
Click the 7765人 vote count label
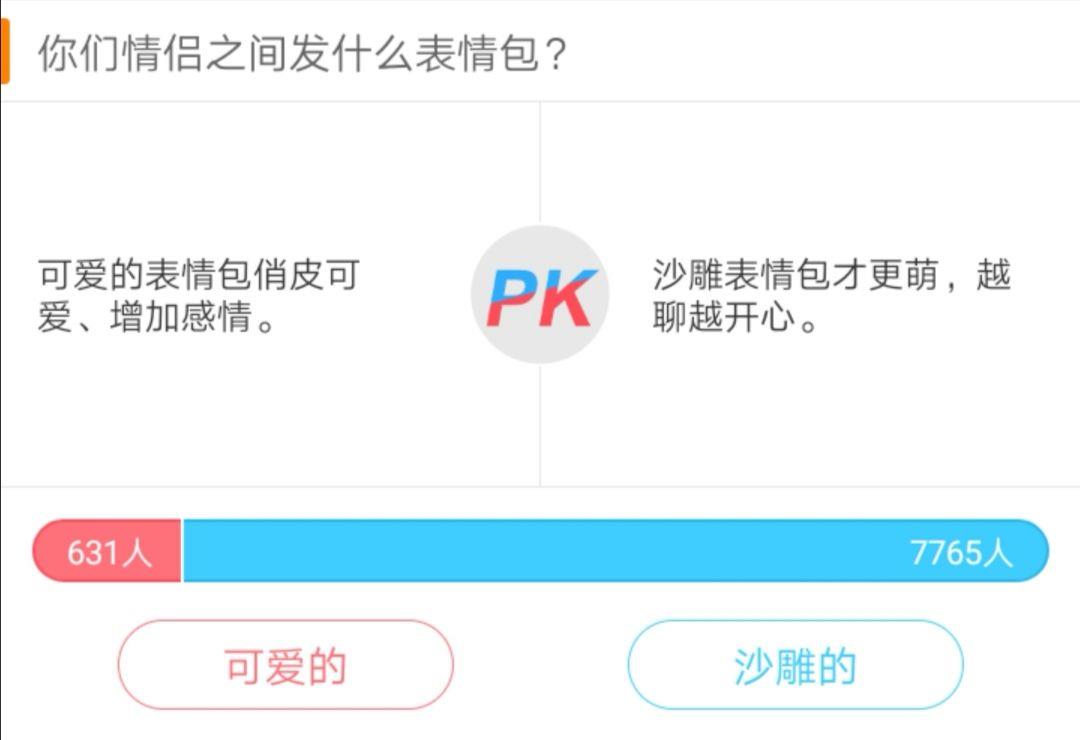[961, 552]
